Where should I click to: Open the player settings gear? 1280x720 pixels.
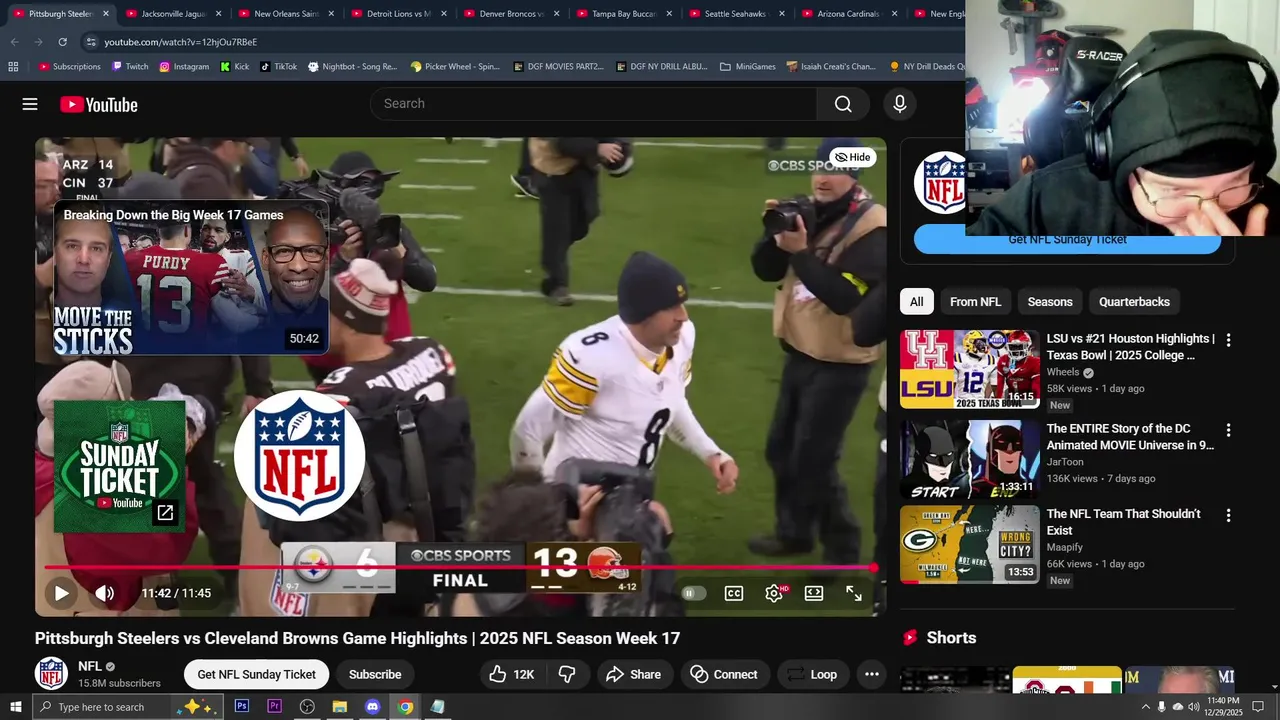(x=774, y=593)
